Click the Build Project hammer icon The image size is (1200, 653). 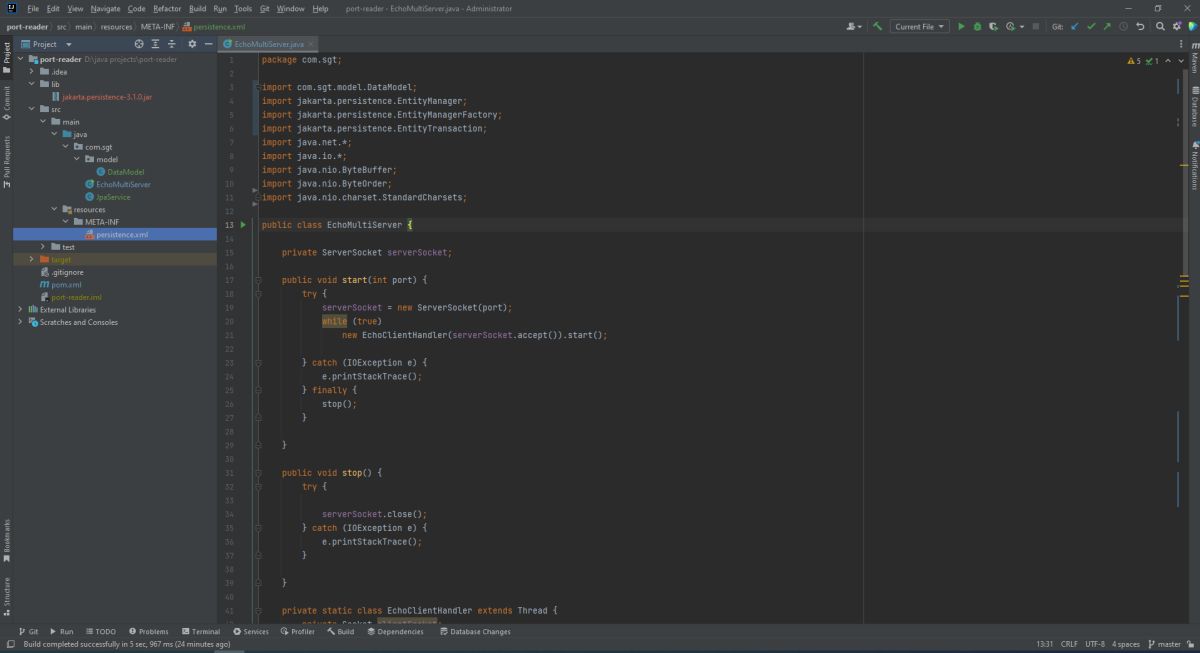pyautogui.click(x=877, y=26)
